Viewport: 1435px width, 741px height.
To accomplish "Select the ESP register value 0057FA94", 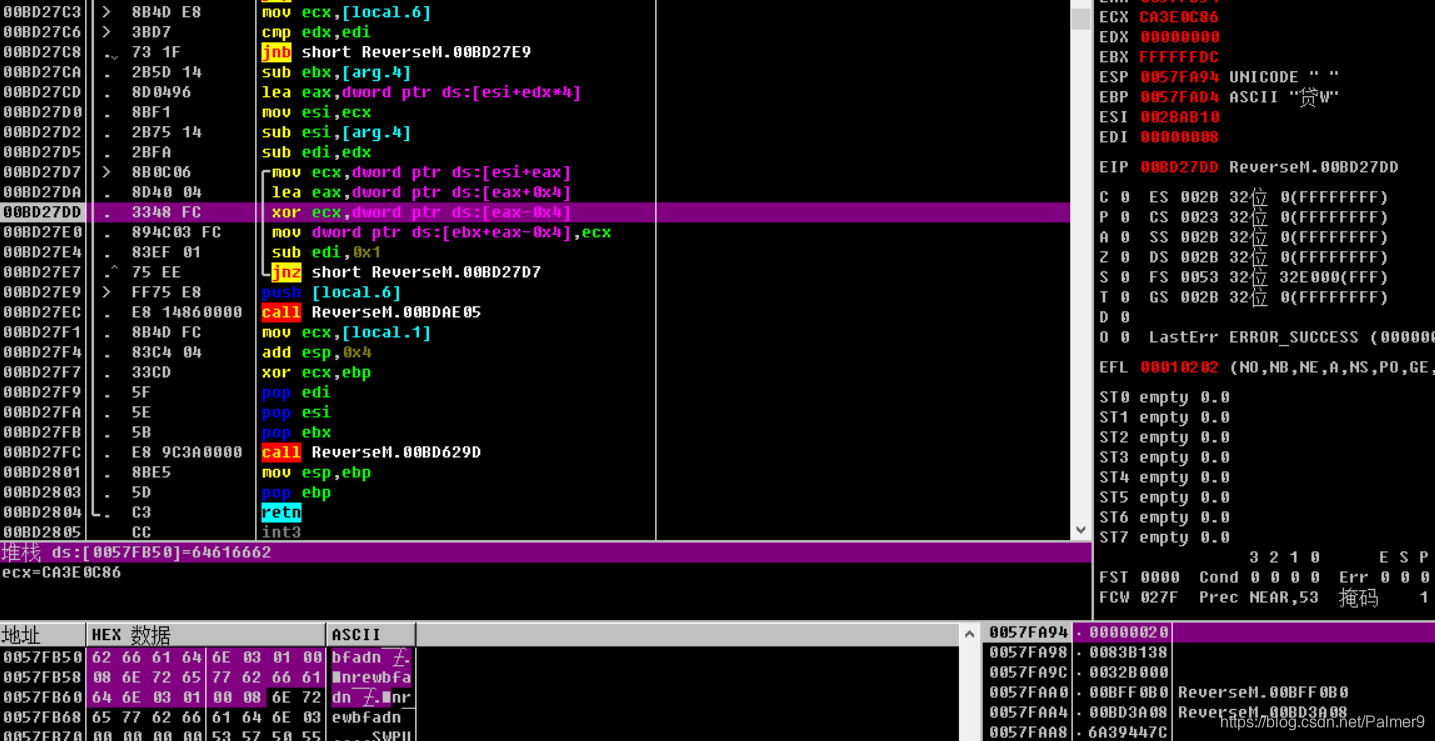I will [1179, 77].
